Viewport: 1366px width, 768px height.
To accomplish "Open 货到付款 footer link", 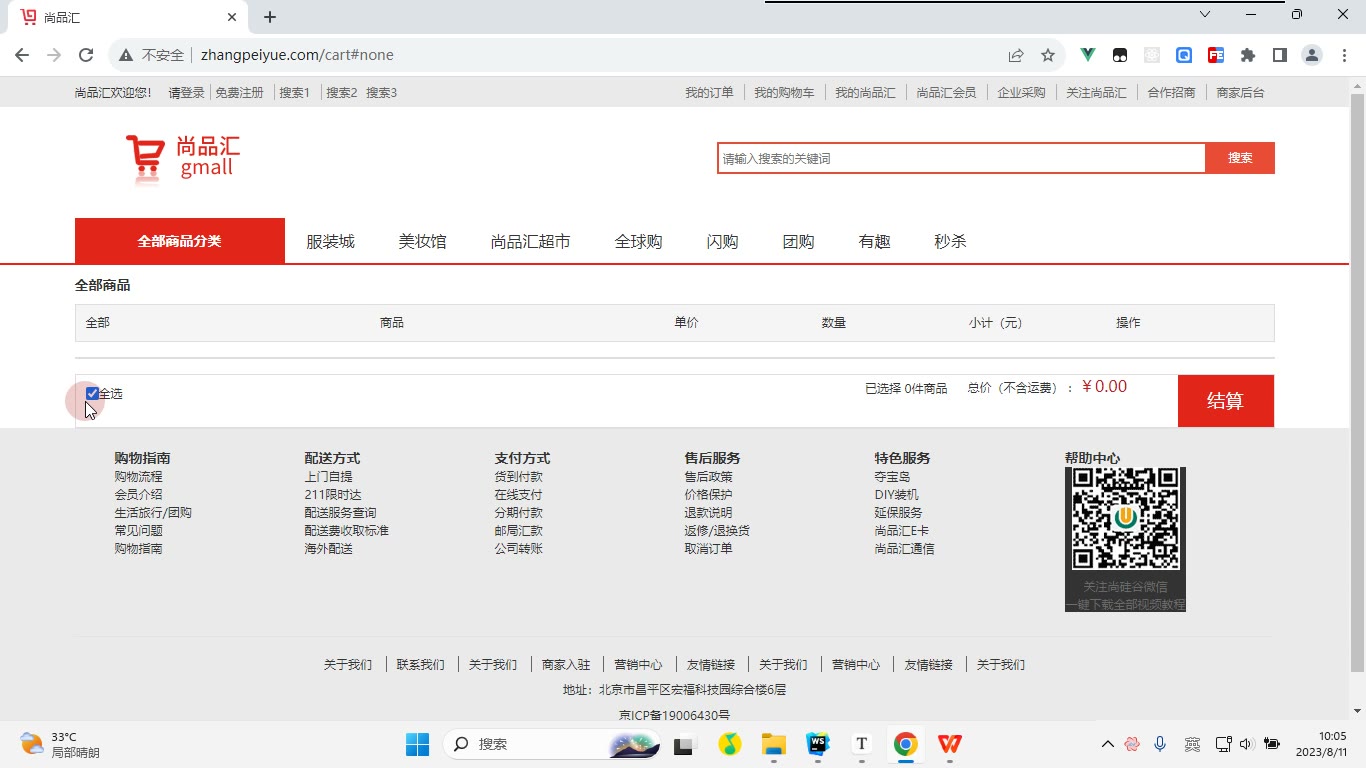I will 518,477.
